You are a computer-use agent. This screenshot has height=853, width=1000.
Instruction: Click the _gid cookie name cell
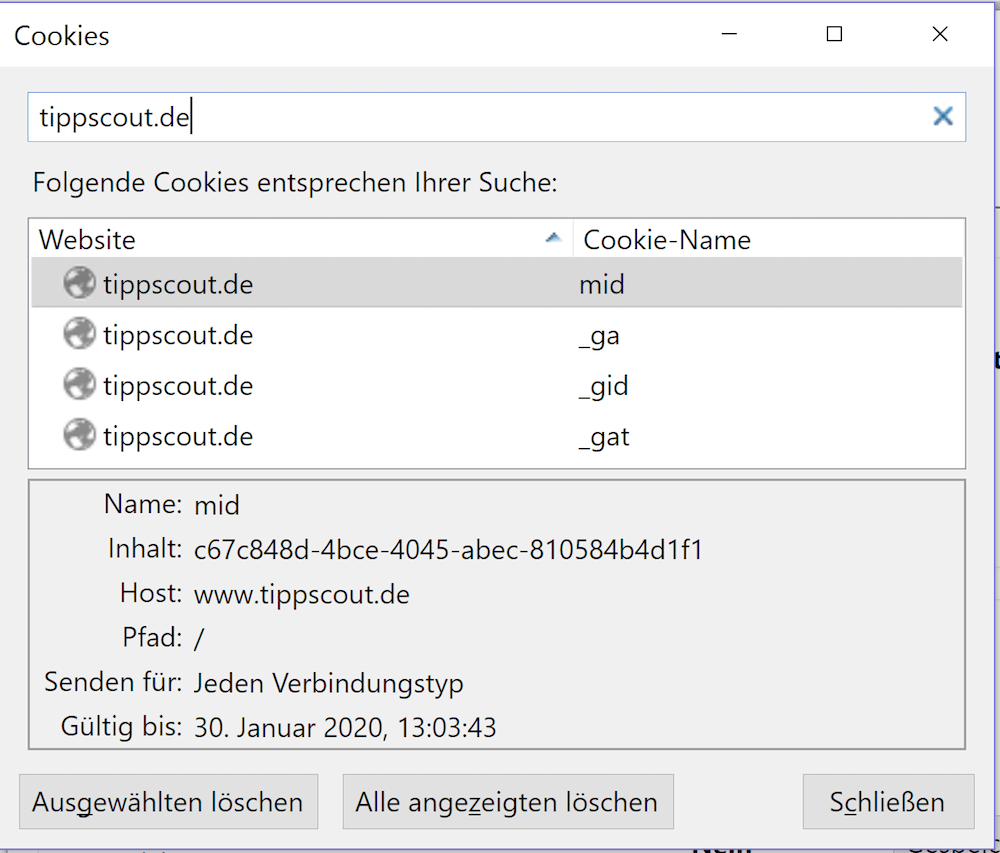pos(603,386)
